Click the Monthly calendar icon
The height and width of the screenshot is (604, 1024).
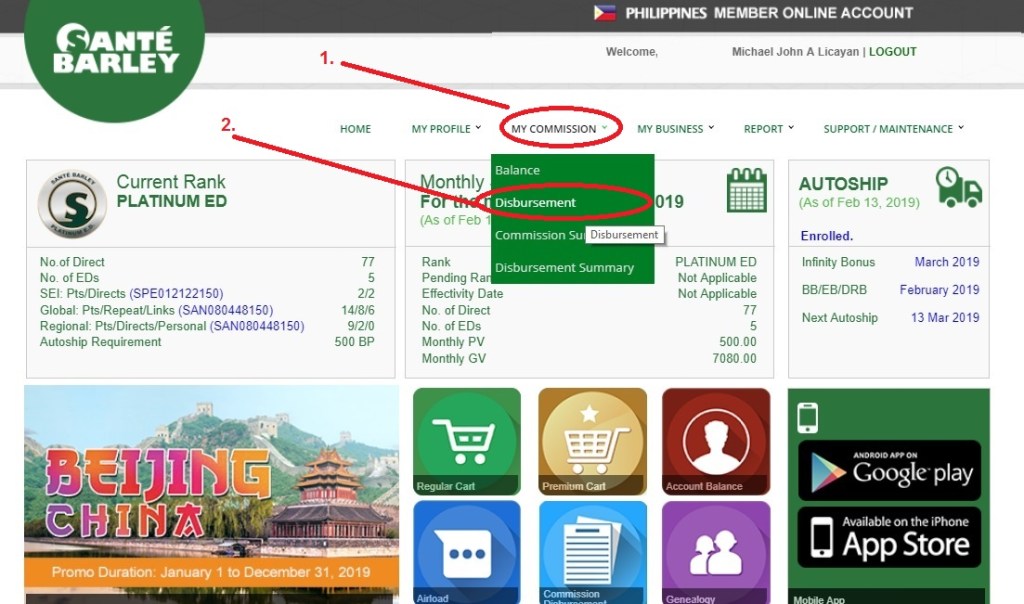(746, 190)
